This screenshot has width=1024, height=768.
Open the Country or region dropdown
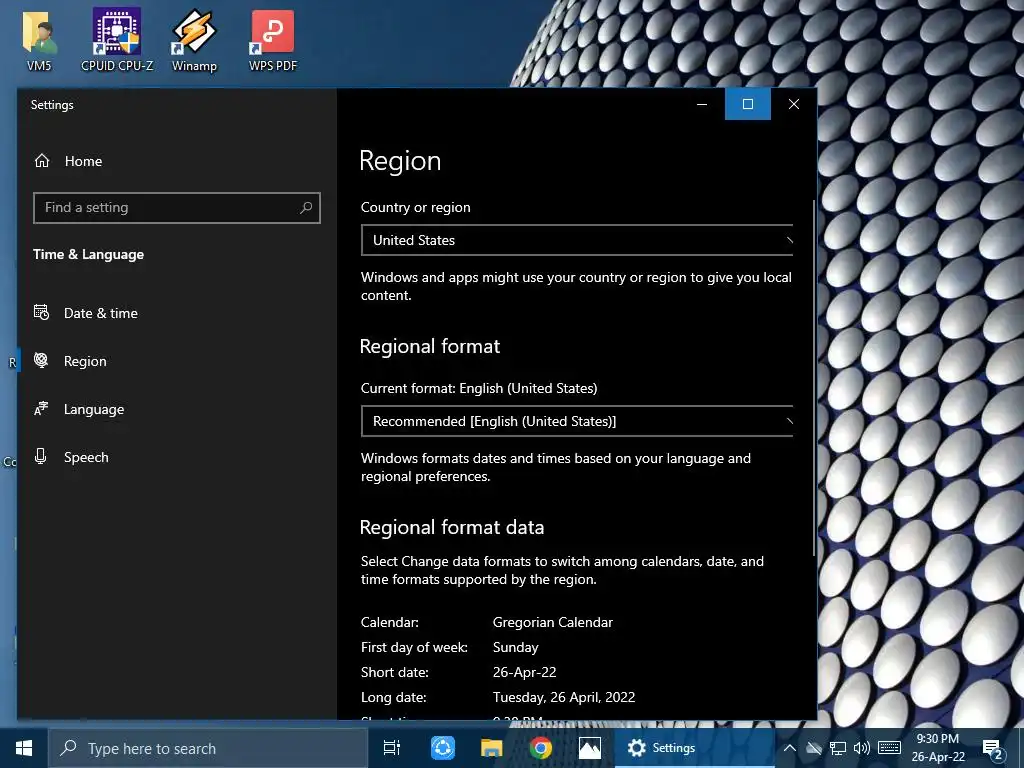click(x=577, y=240)
